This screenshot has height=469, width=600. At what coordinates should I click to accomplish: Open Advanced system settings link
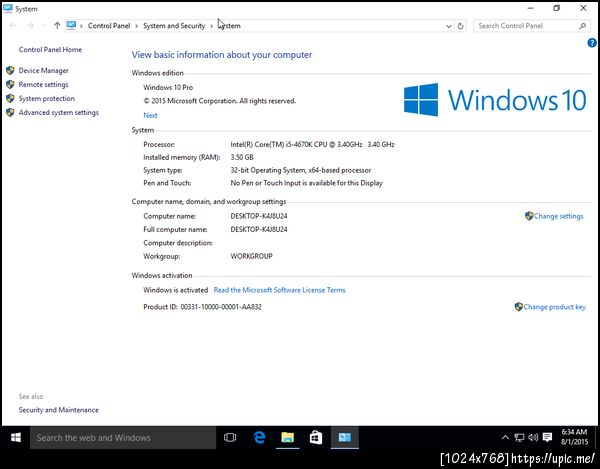(59, 112)
